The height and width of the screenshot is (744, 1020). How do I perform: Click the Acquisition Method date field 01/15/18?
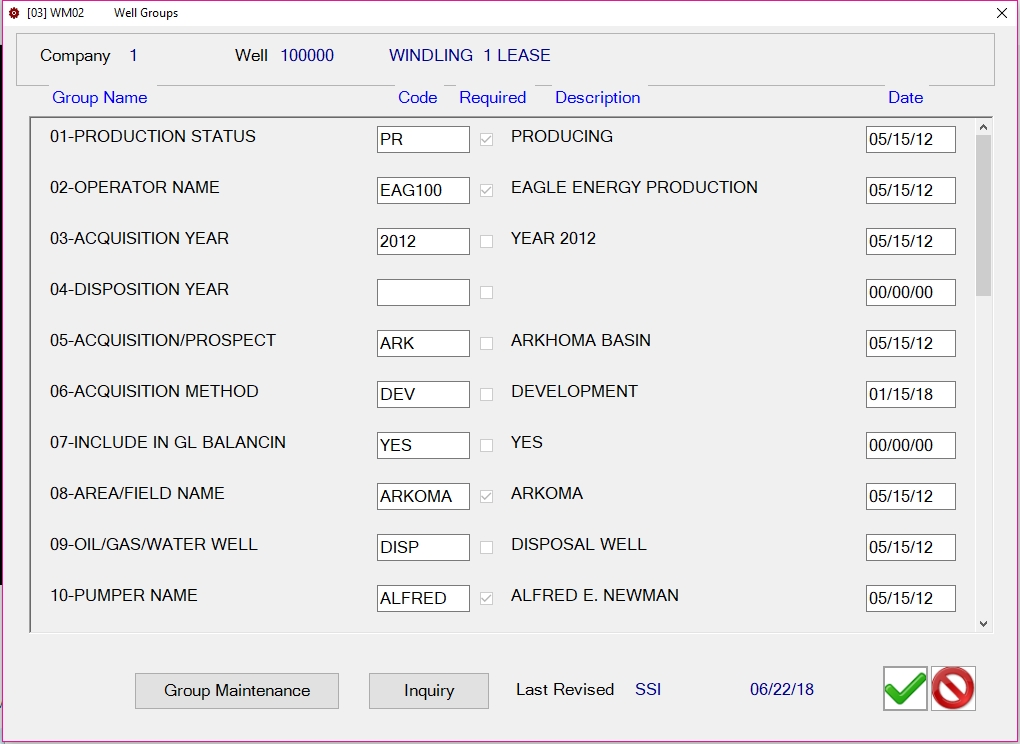click(x=911, y=394)
